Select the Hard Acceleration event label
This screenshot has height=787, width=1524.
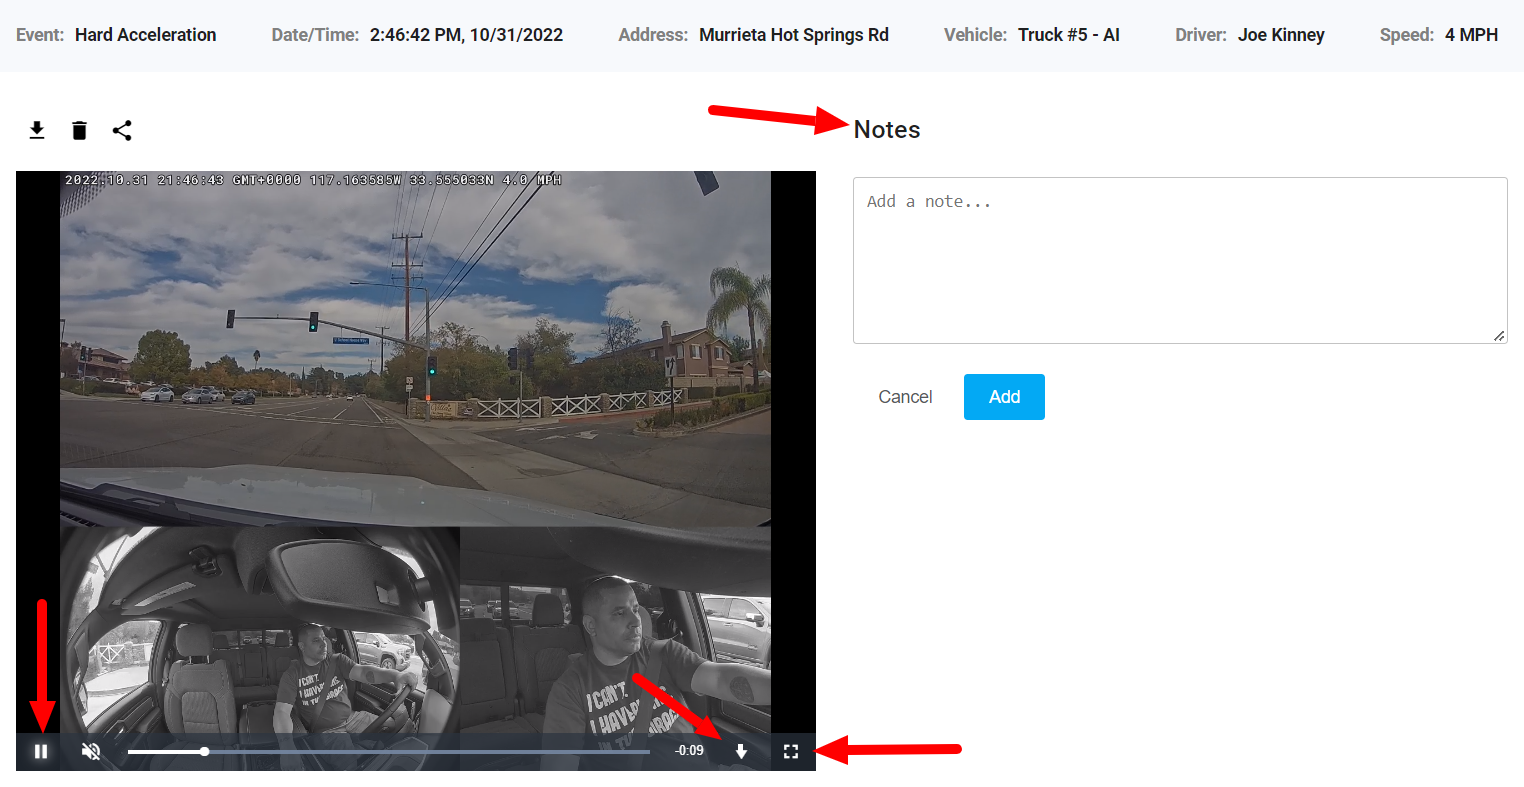[x=145, y=34]
